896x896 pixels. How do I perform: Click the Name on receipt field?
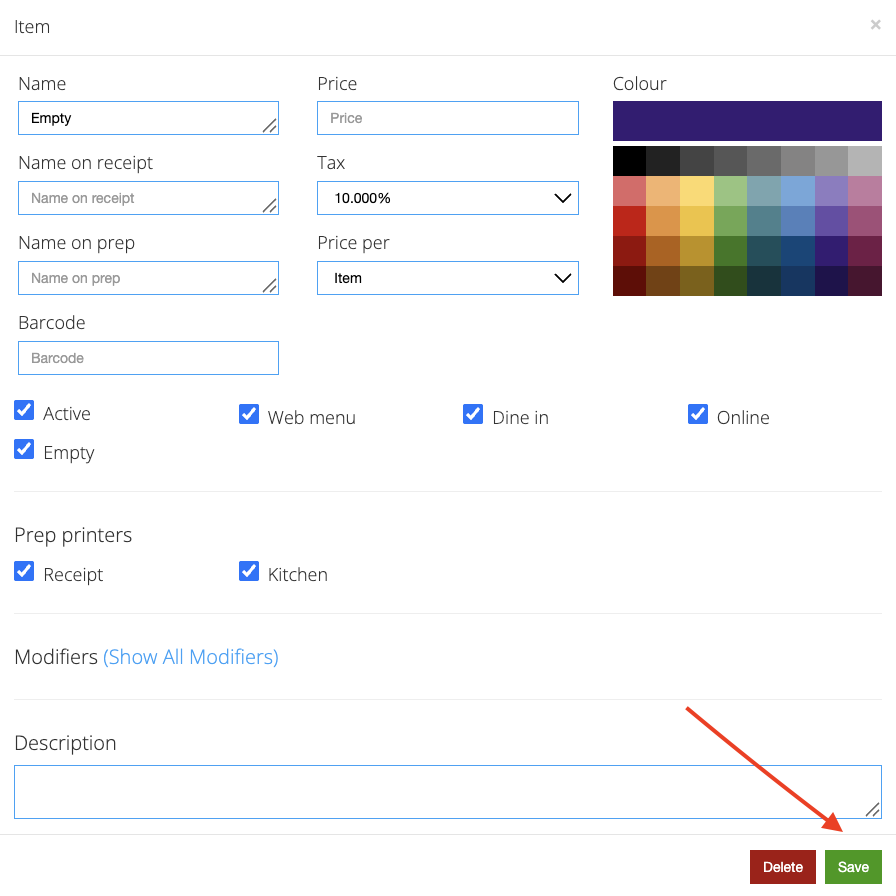[x=149, y=198]
